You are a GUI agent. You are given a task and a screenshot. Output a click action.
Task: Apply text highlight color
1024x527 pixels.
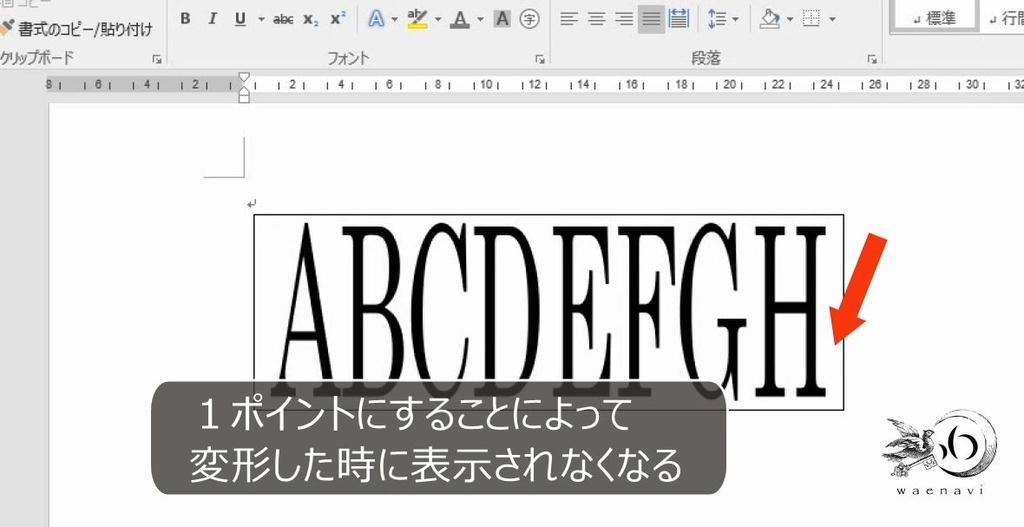(x=417, y=19)
